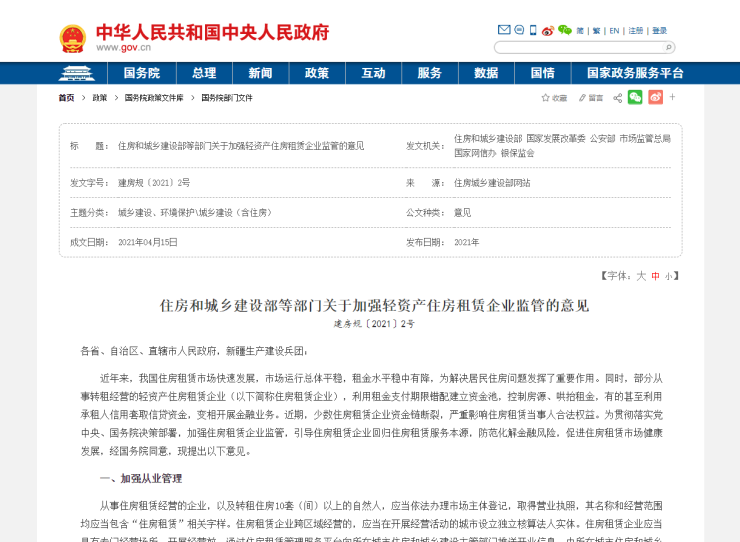Switch site language to EN
This screenshot has width=740, height=542.
(x=614, y=31)
